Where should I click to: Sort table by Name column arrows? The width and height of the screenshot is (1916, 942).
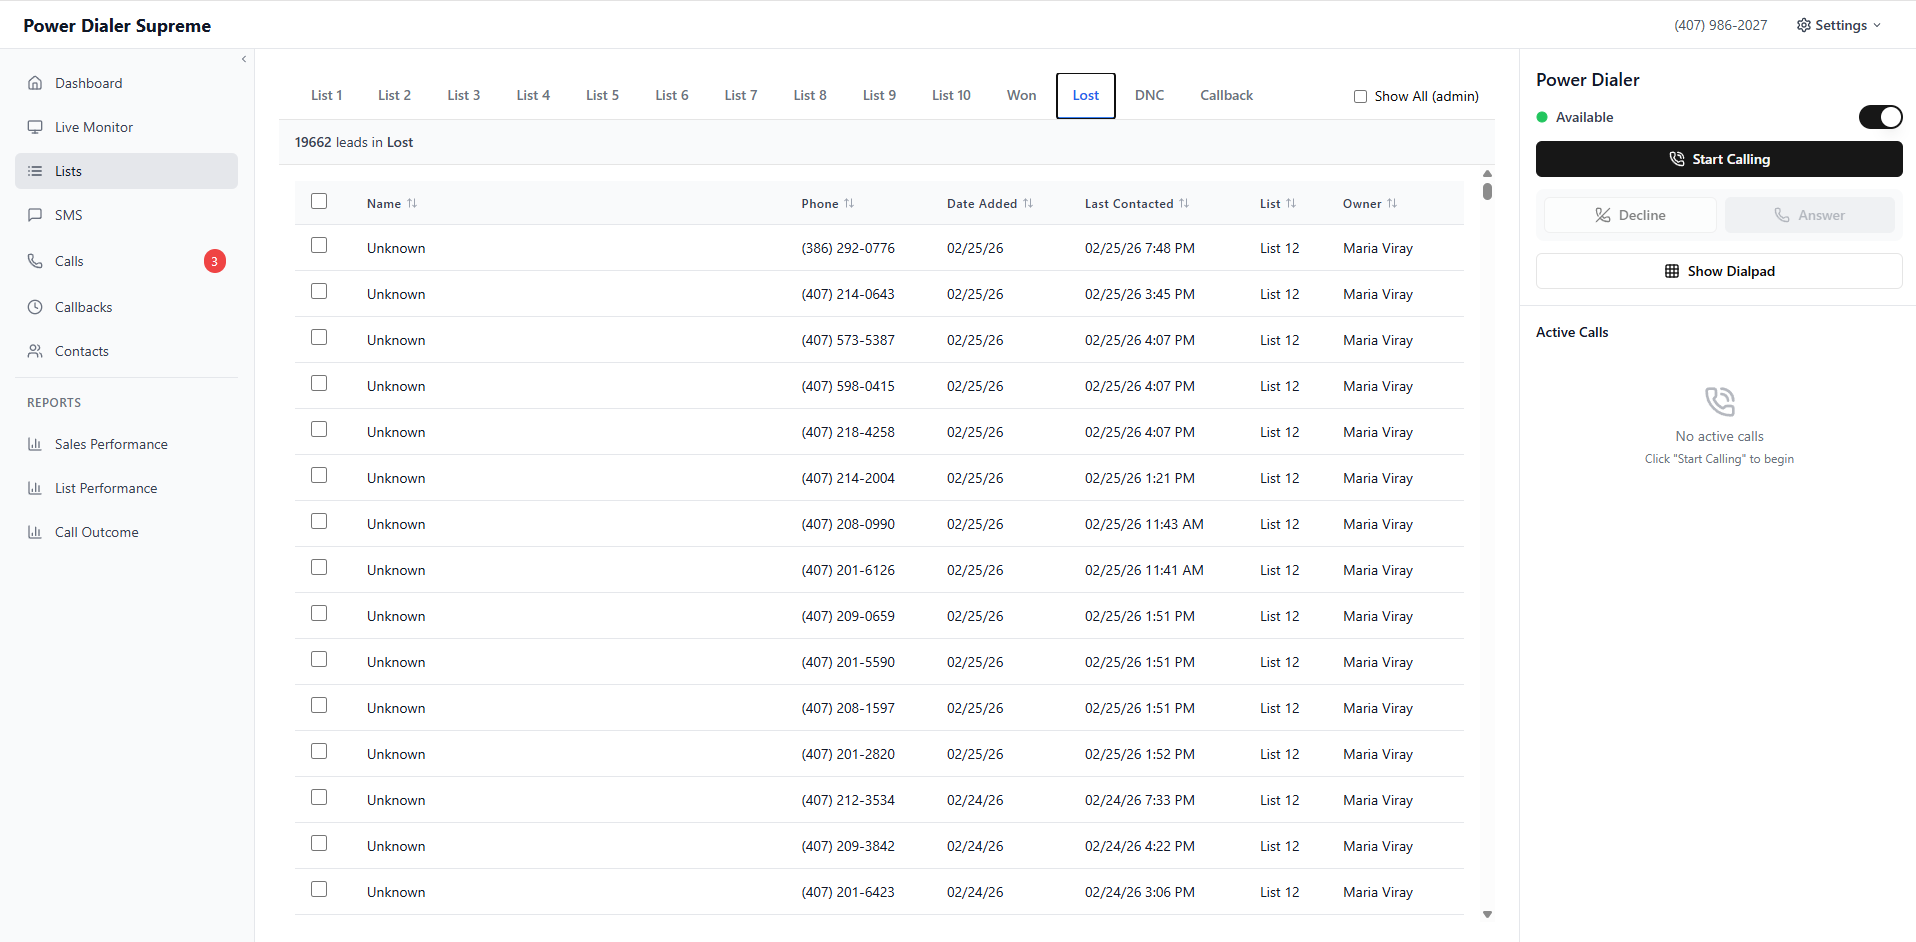pyautogui.click(x=412, y=203)
